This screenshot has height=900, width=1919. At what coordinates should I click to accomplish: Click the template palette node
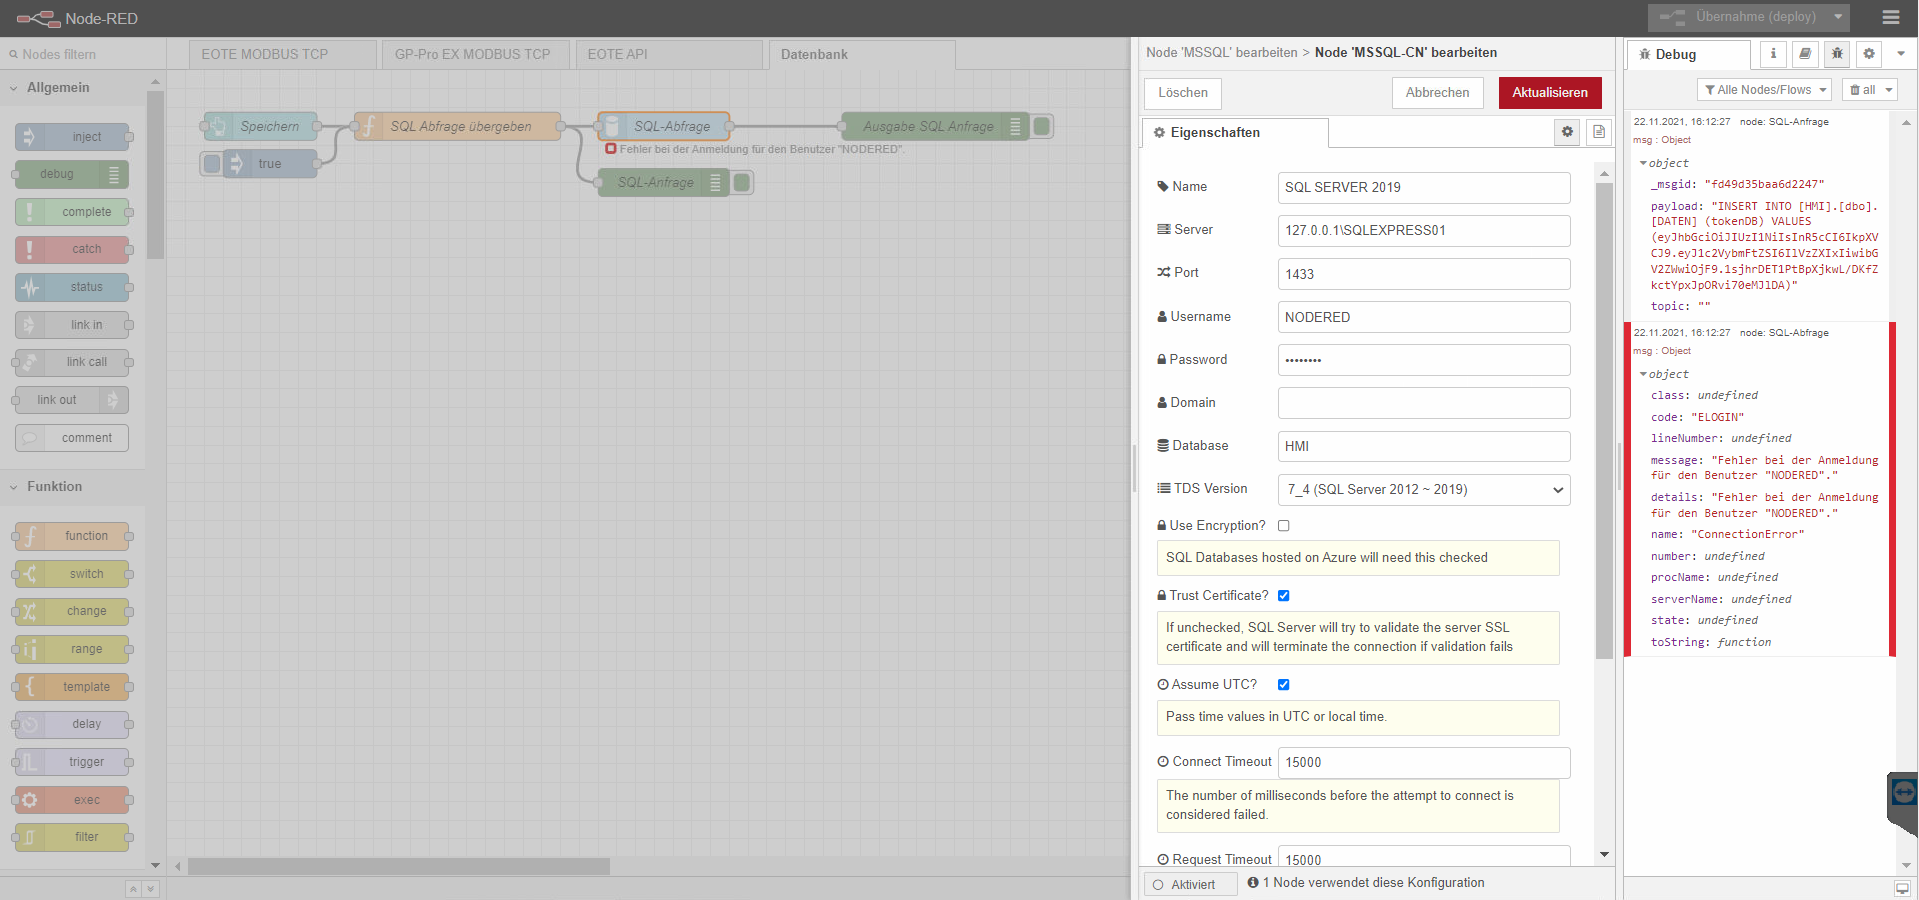pyautogui.click(x=72, y=687)
